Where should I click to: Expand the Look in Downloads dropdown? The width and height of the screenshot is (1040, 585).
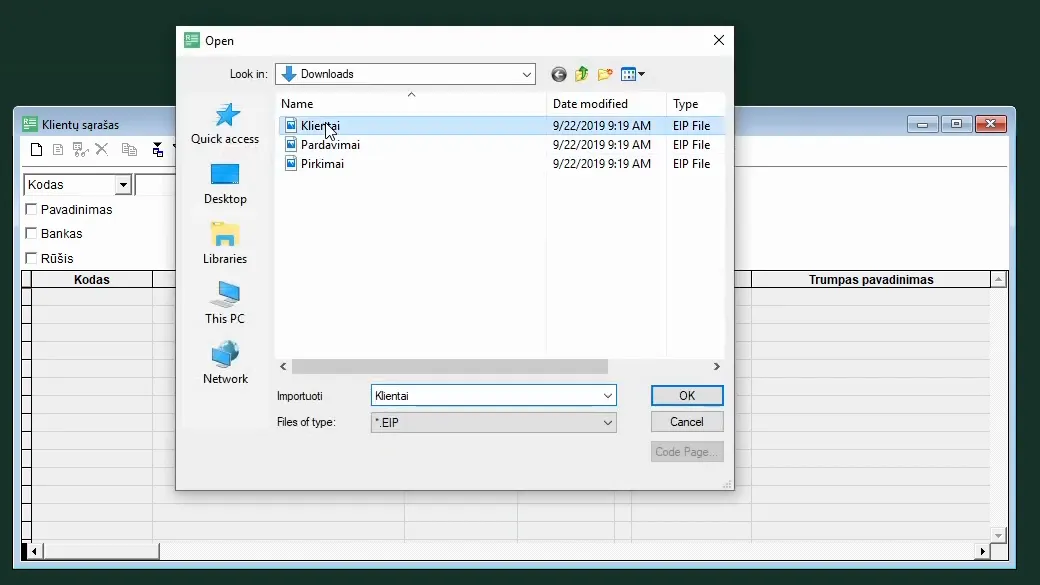coord(527,74)
